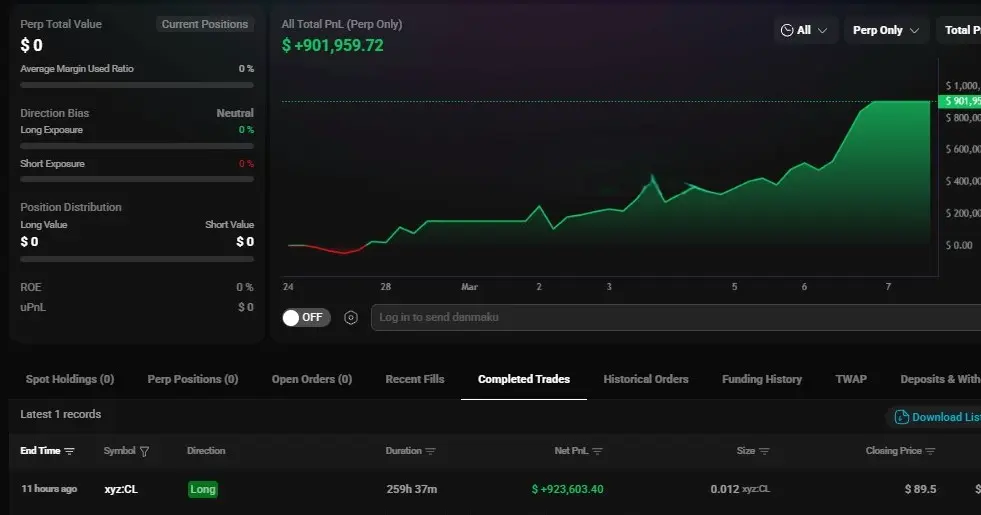Open danmaku settings hexagon icon
The width and height of the screenshot is (981, 515).
[351, 318]
